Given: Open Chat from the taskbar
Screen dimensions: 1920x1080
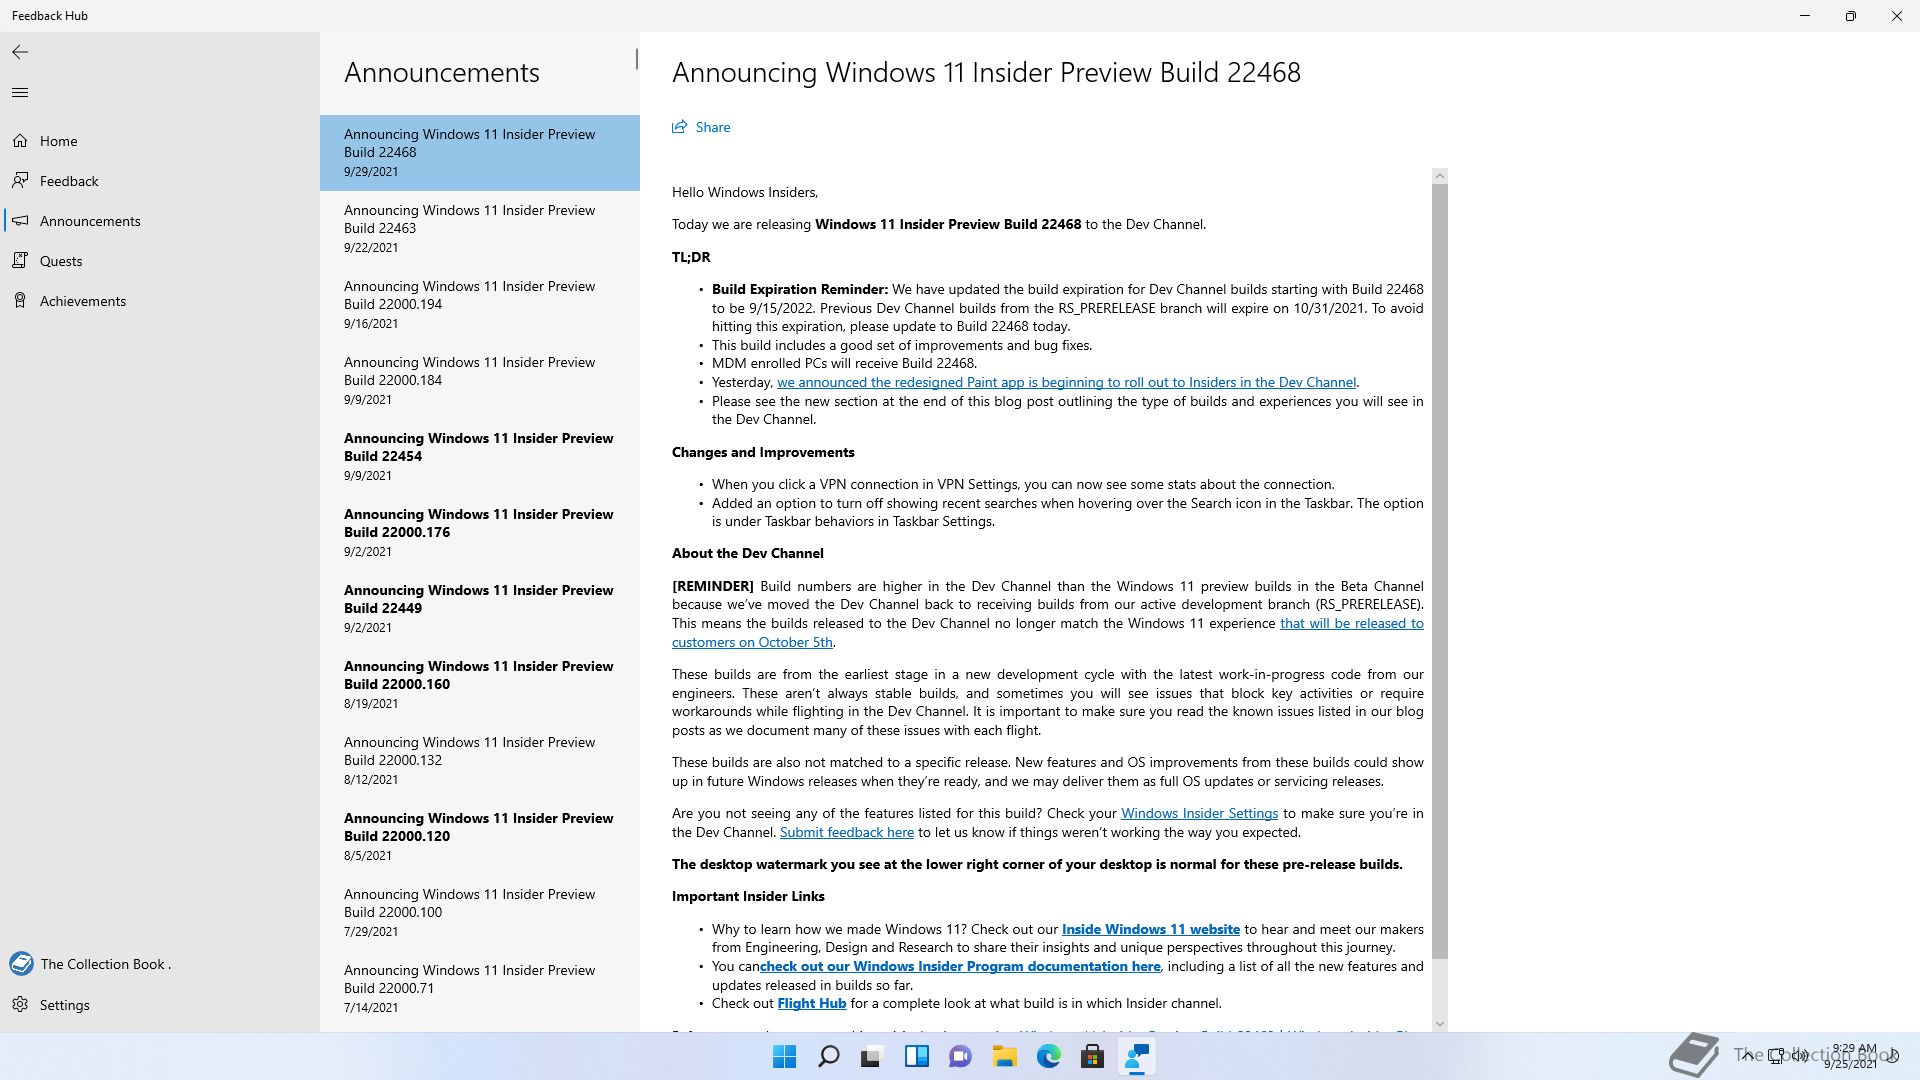Looking at the screenshot, I should click(960, 1056).
